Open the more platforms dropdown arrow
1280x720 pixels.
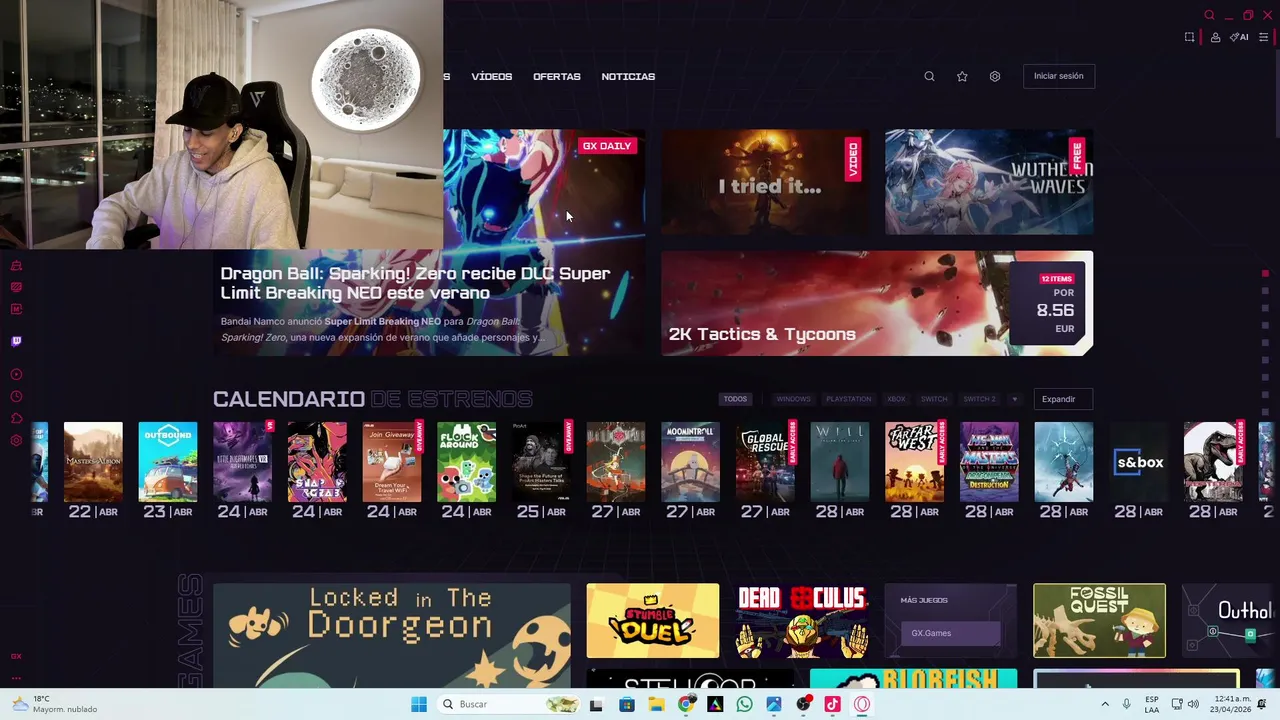click(1014, 399)
